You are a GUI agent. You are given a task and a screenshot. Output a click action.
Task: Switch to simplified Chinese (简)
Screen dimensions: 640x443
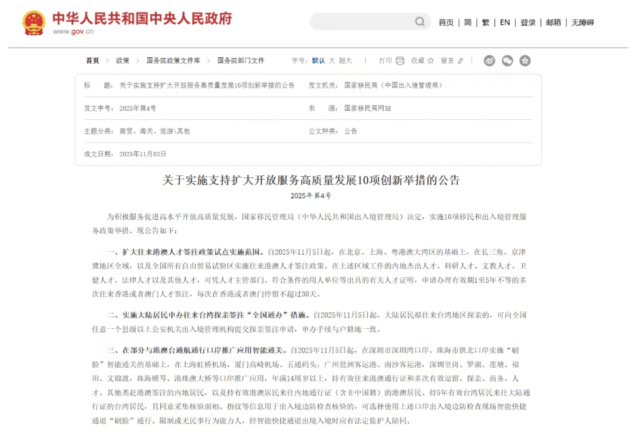468,22
